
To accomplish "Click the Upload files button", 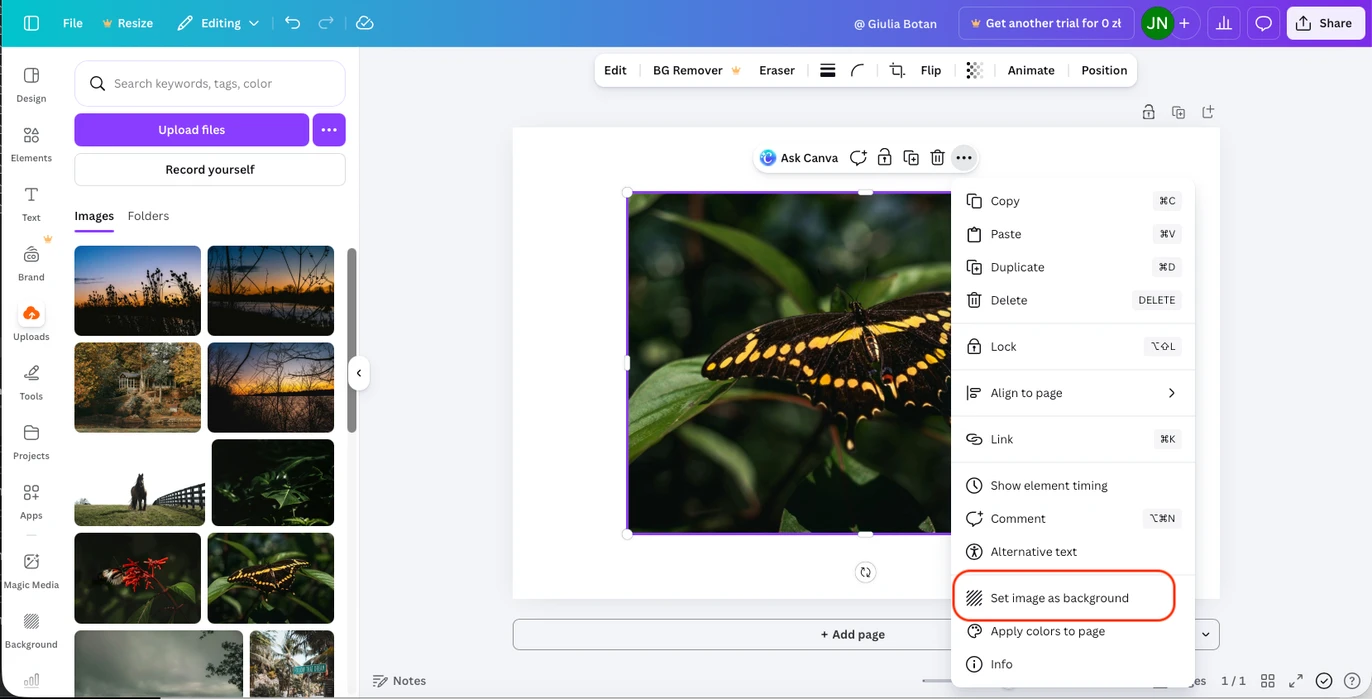I will point(191,130).
